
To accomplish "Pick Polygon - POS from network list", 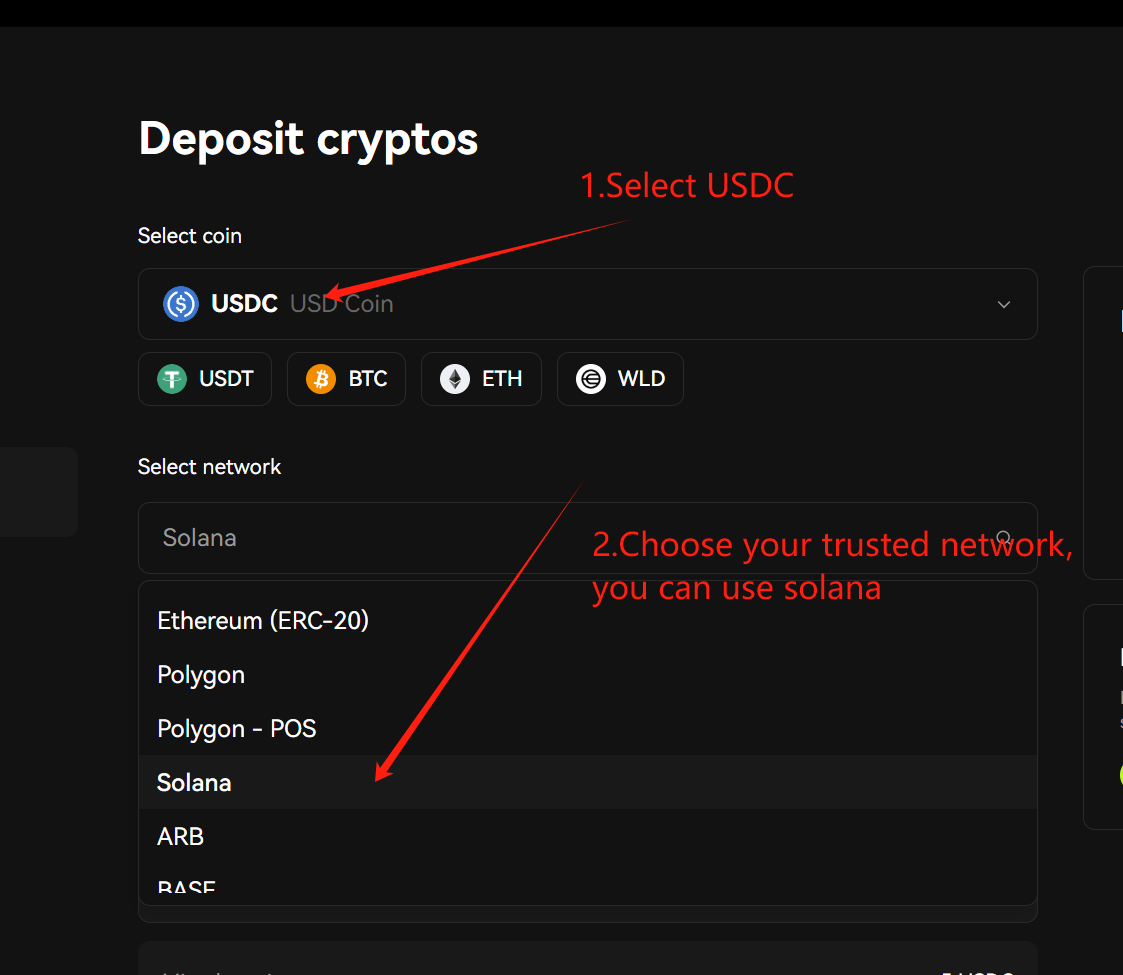I will point(237,729).
